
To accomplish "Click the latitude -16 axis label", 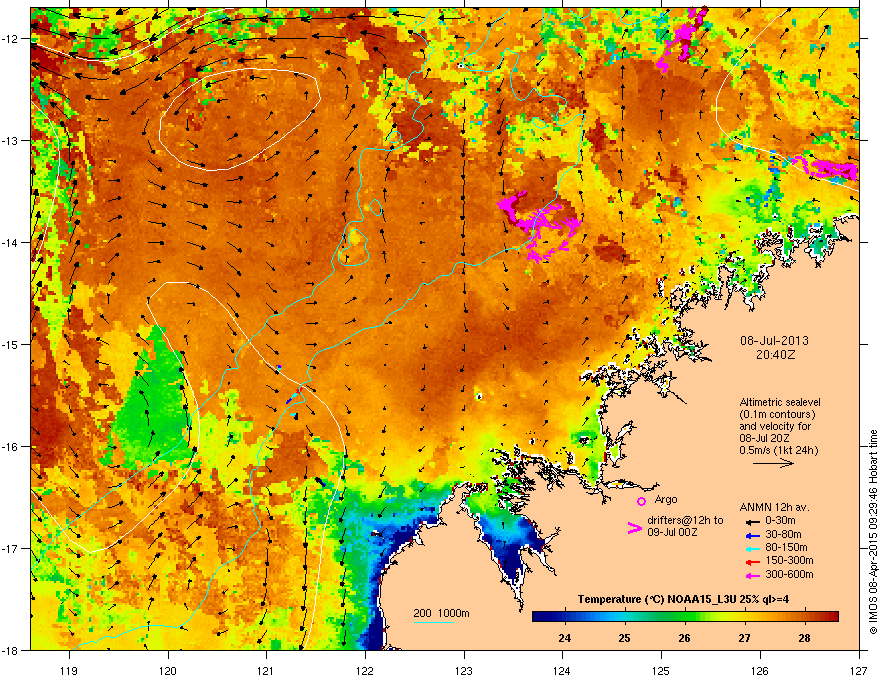I will [x=11, y=447].
